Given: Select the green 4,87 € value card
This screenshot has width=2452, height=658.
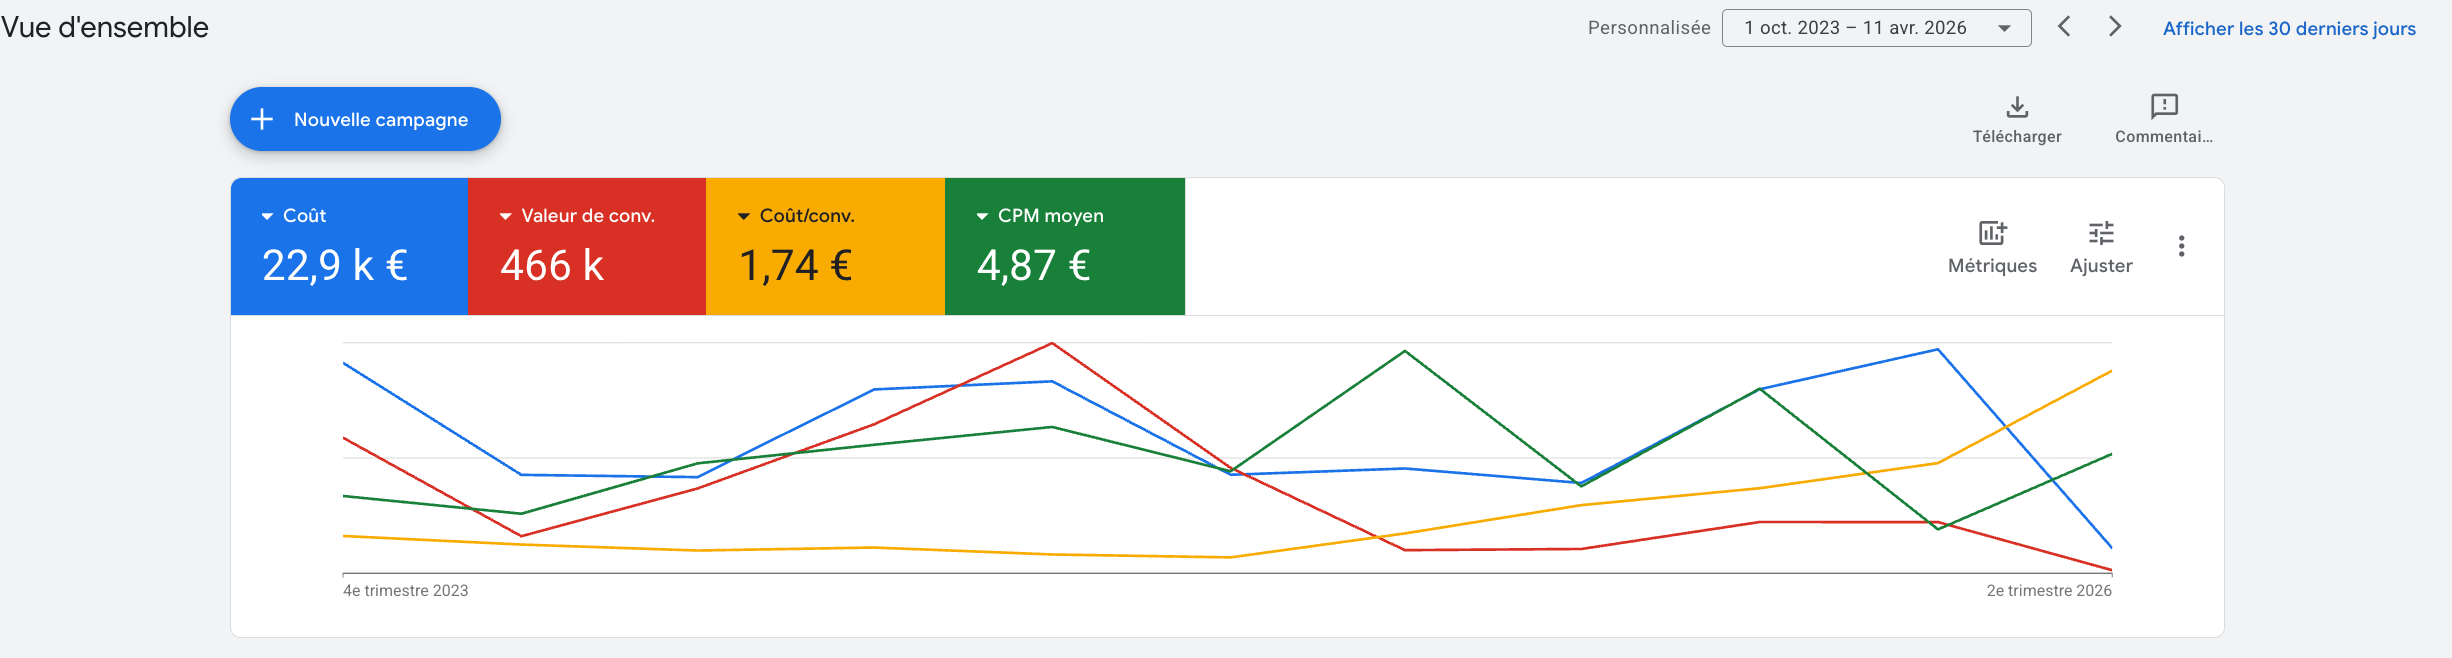Looking at the screenshot, I should 1064,264.
